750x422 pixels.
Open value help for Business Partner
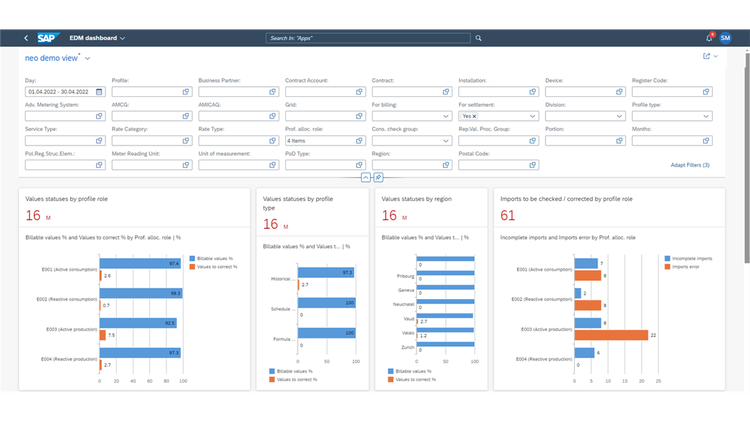(x=273, y=92)
